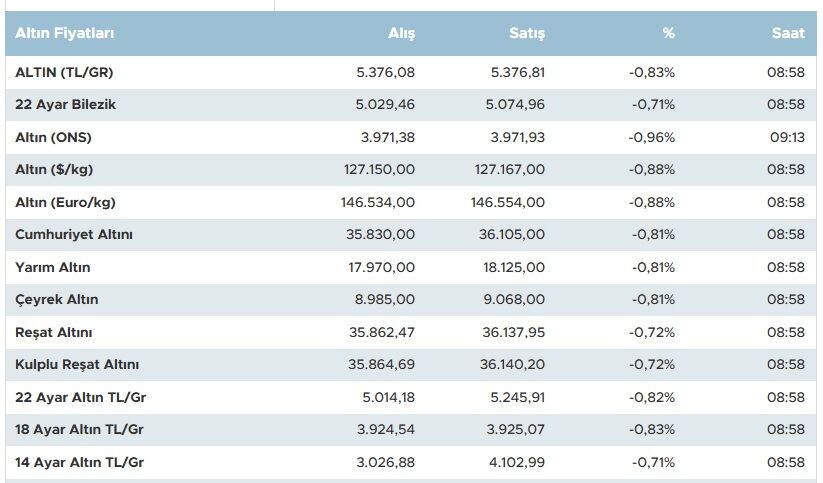The height and width of the screenshot is (483, 823).
Task: Select the Kulplu Reşat Altını row
Action: pyautogui.click(x=411, y=364)
